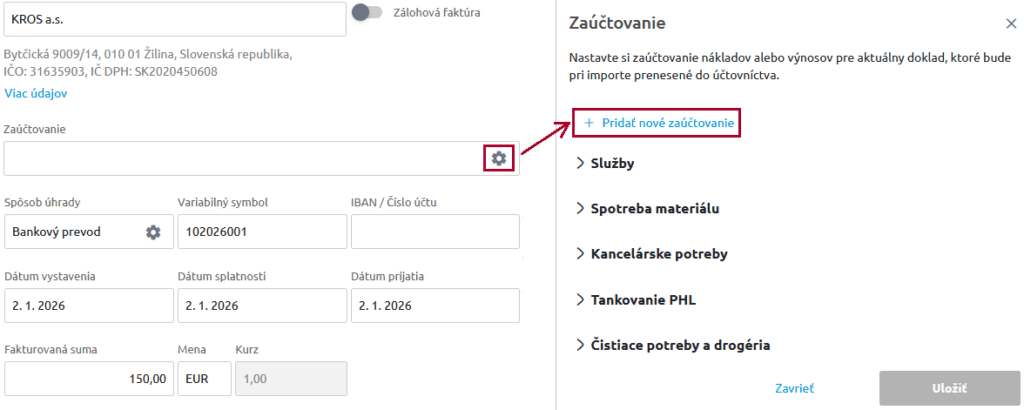Click the Viac údajov link
Viewport: 1024px width, 410px height.
(x=36, y=93)
